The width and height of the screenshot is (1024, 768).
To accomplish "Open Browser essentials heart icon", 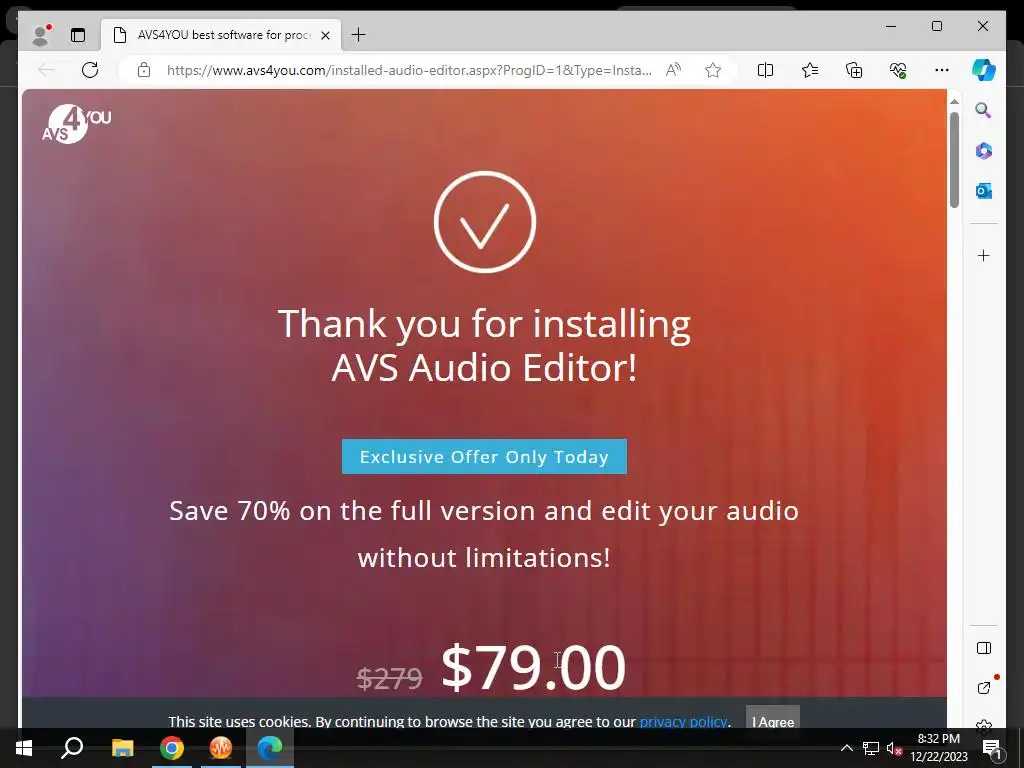I will (898, 70).
